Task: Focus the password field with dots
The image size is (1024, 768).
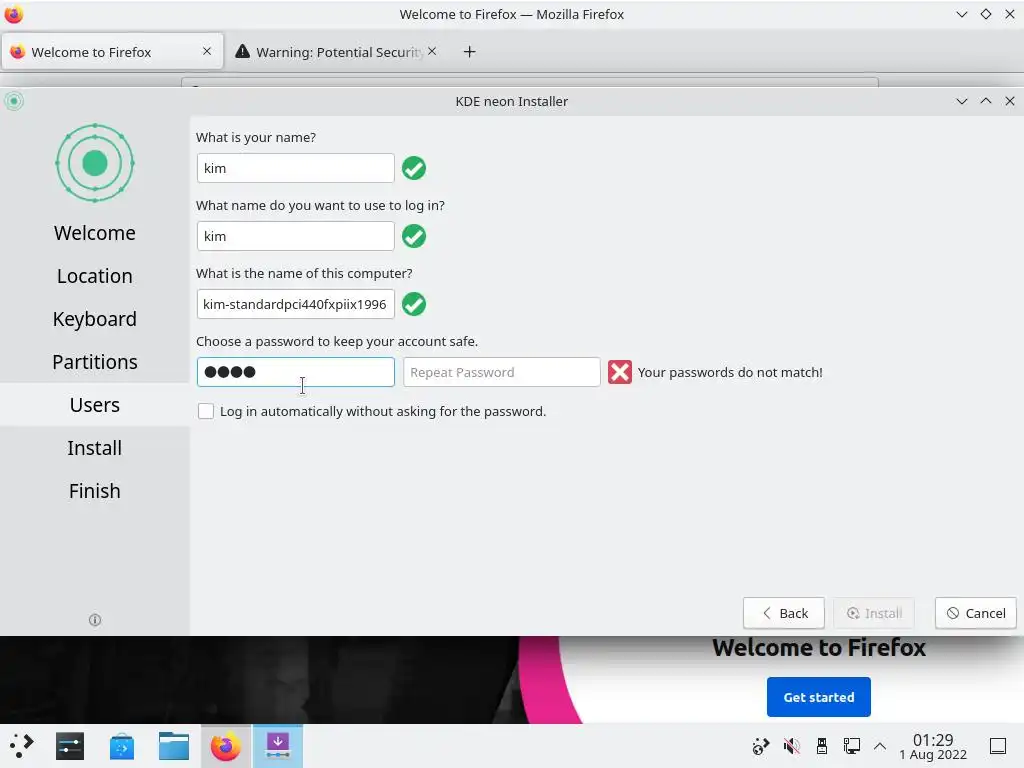Action: pos(296,372)
